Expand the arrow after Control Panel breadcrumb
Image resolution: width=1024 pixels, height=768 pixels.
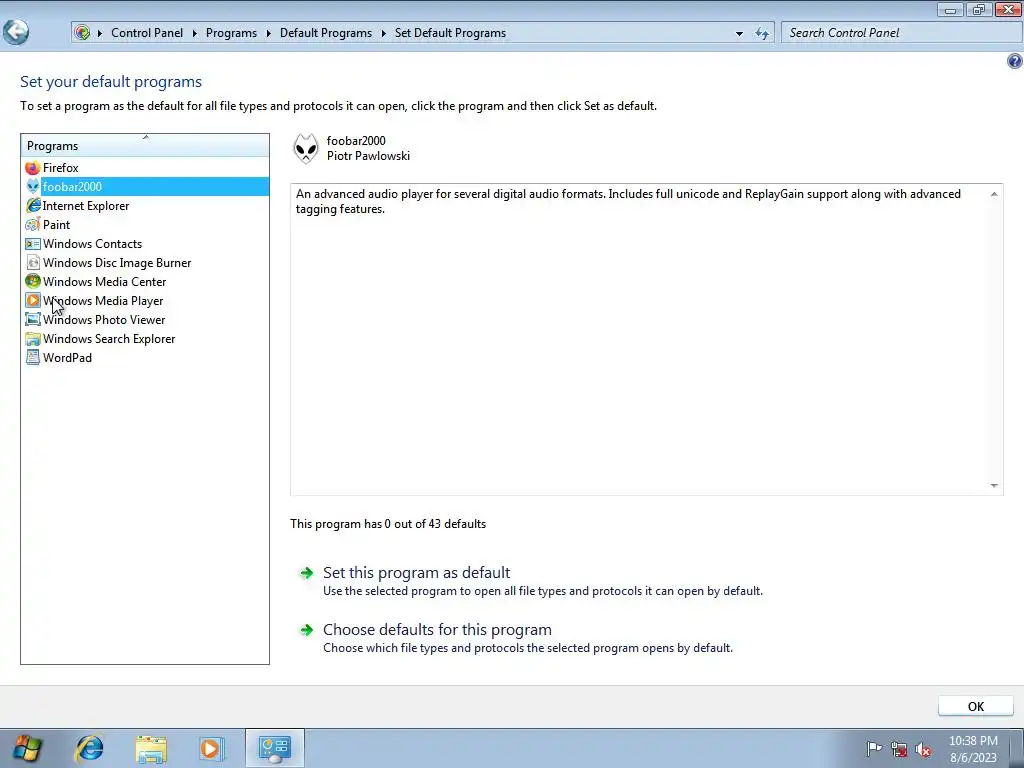195,33
